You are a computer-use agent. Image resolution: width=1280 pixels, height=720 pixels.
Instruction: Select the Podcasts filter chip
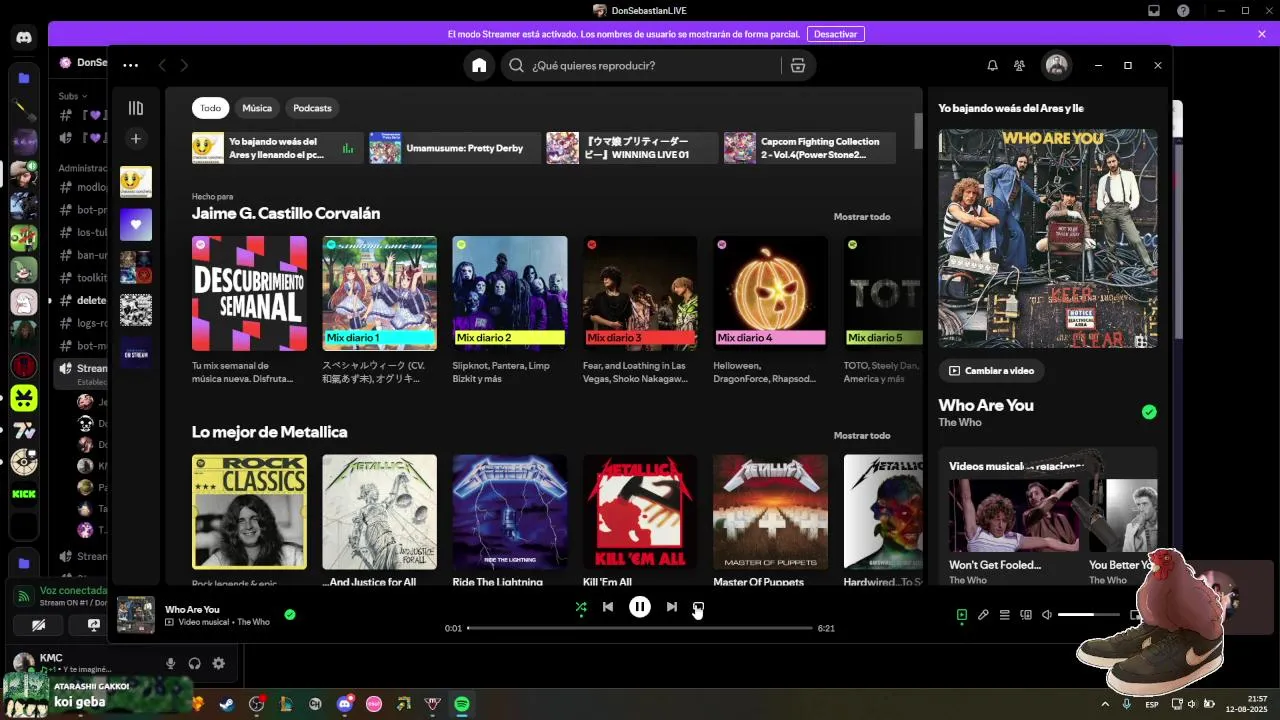click(x=312, y=108)
